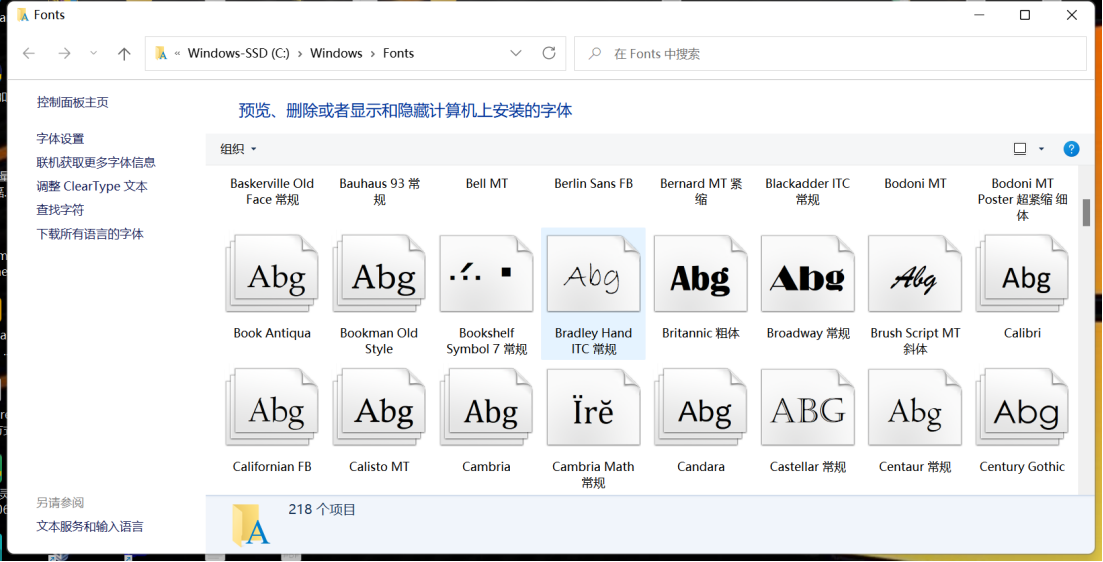Viewport: 1103px width, 562px height.
Task: Open 联机获取更多字体信息 link
Action: (96, 162)
